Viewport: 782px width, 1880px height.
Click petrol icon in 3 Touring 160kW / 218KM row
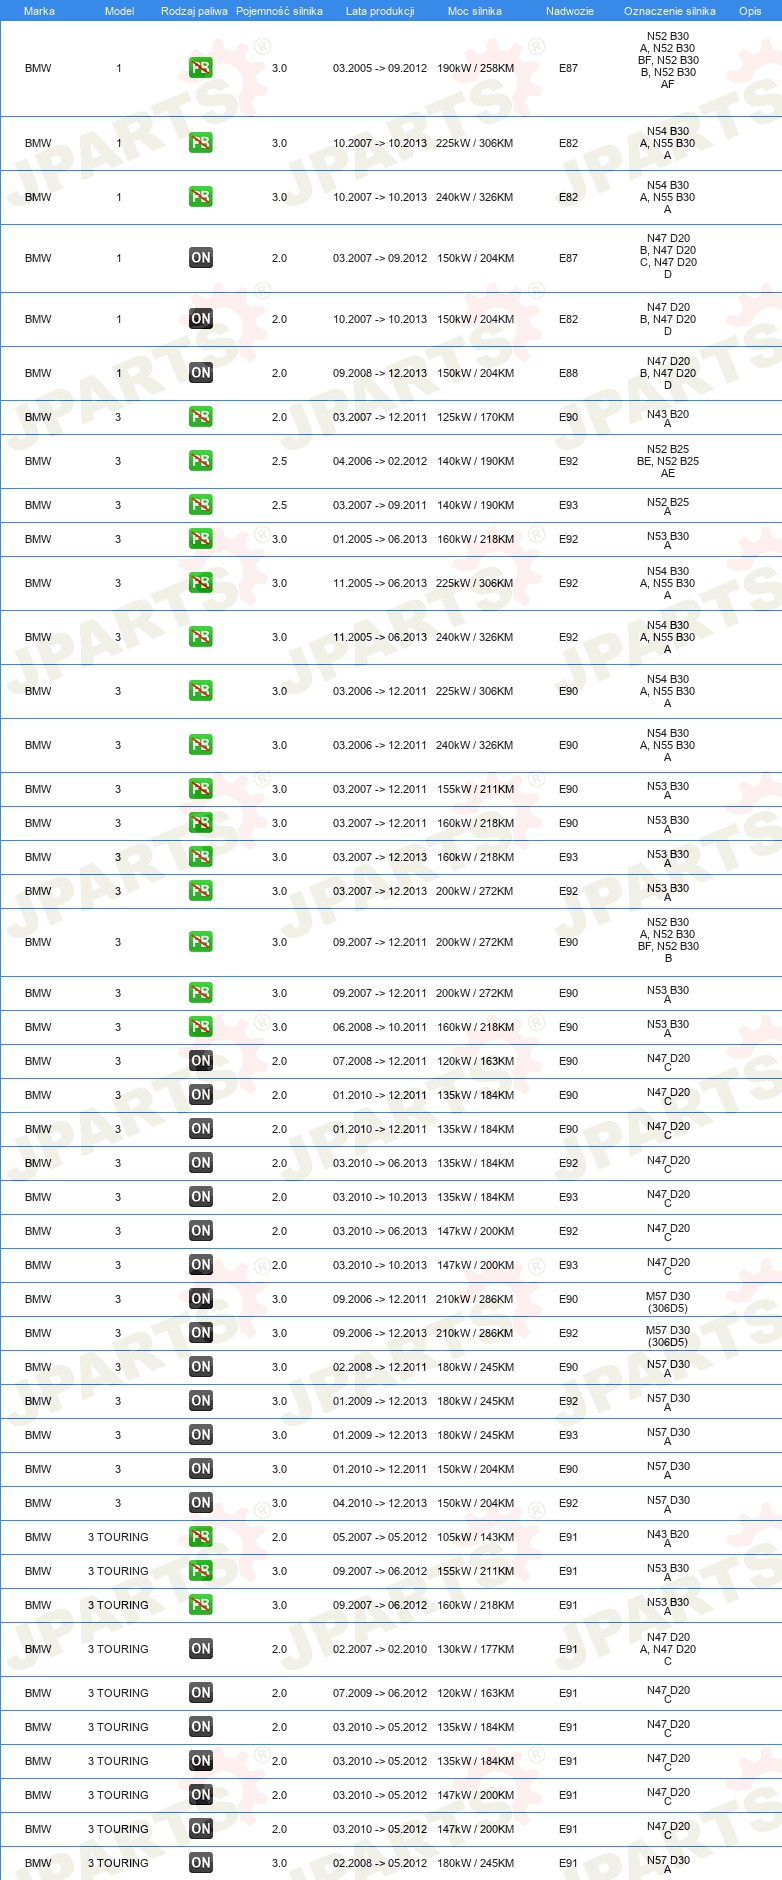[x=201, y=1605]
